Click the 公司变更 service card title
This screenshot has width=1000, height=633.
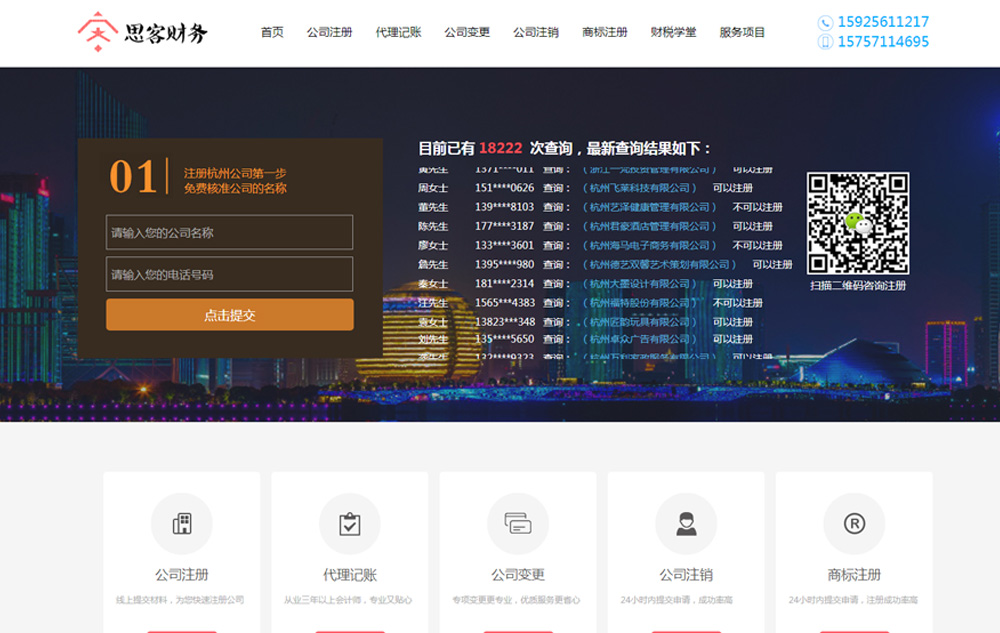click(518, 575)
